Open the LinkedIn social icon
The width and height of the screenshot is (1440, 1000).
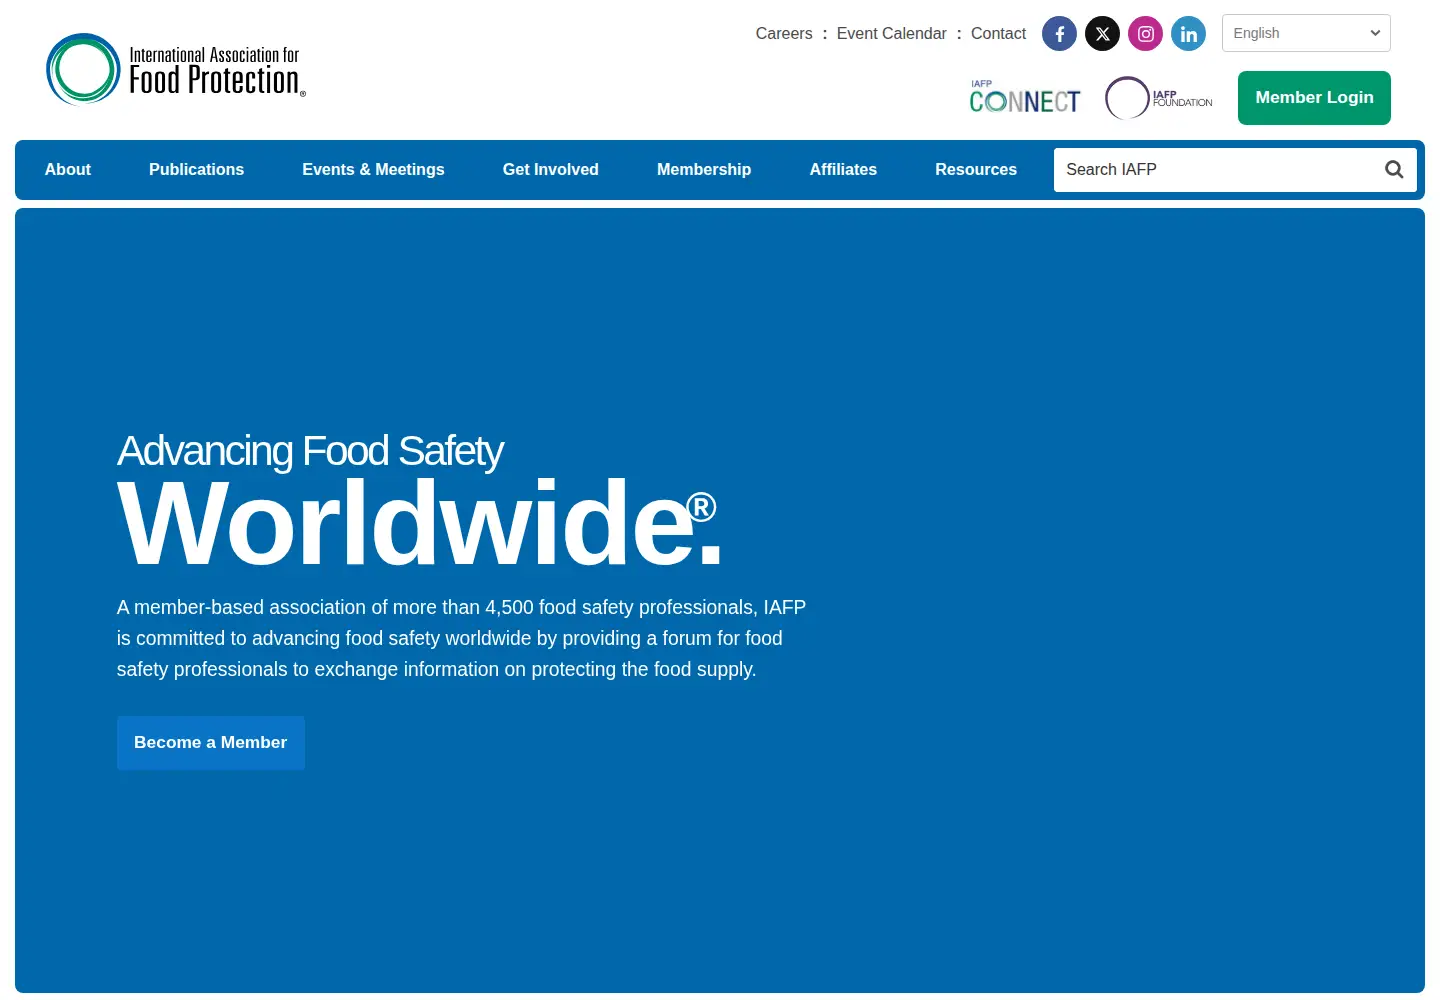click(1188, 33)
